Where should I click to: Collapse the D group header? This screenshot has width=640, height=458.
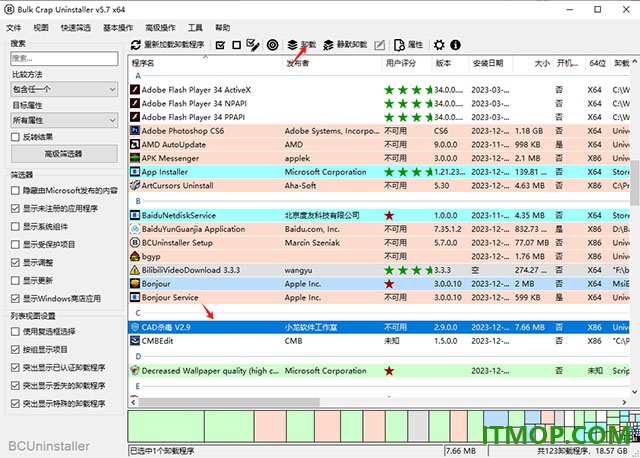coord(138,356)
